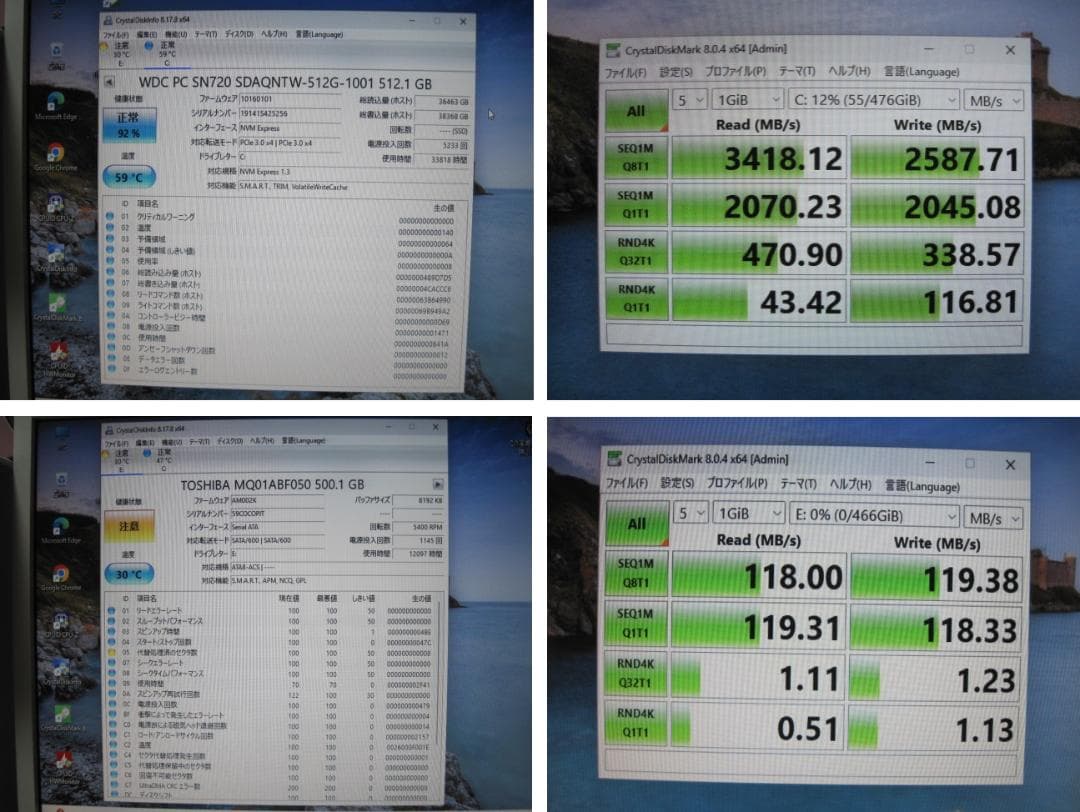
Task: Run the RND4K Q32T1 benchmark test
Action: 635,250
